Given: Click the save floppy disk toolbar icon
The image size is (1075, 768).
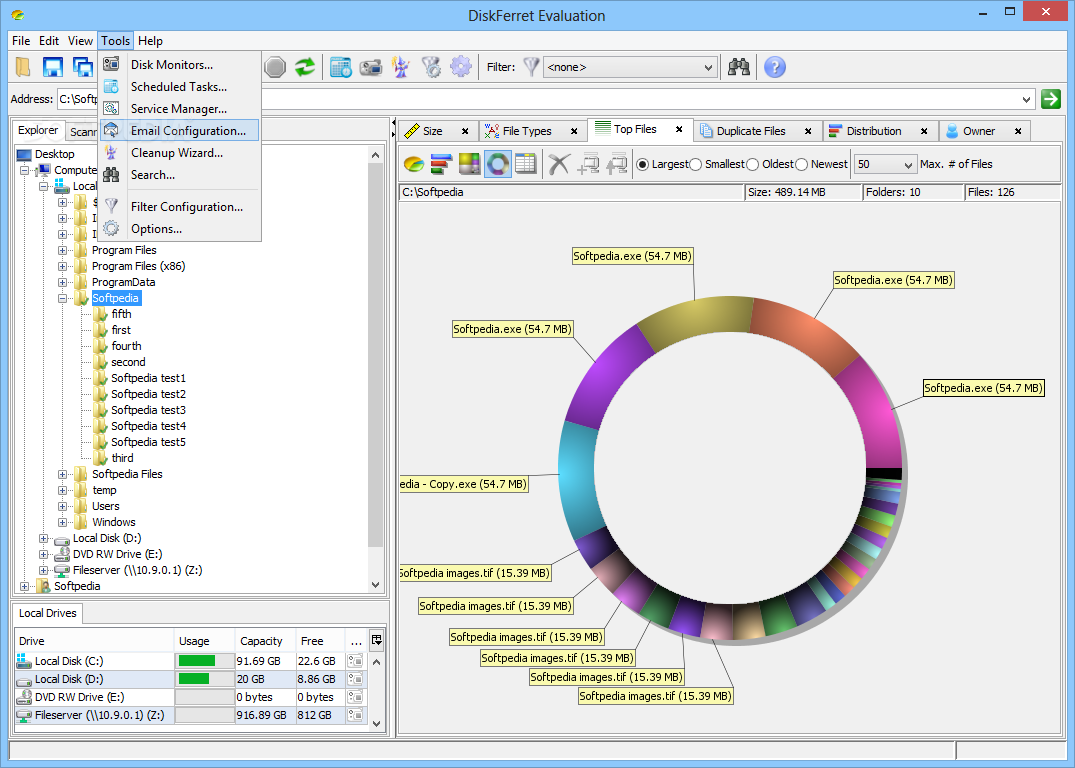Looking at the screenshot, I should [53, 67].
